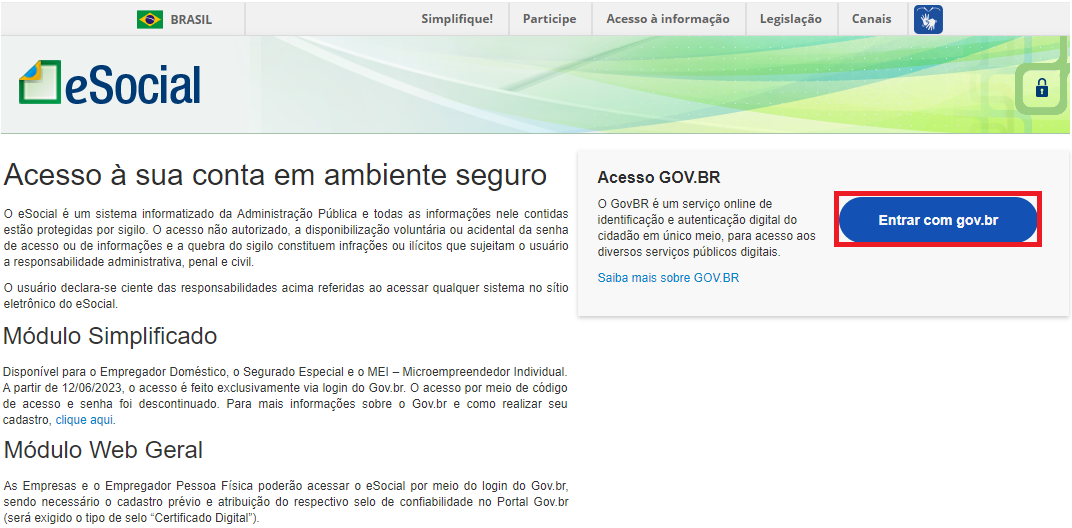Open the VLibras sign language accessibility icon
This screenshot has height=528, width=1072.
pos(928,19)
